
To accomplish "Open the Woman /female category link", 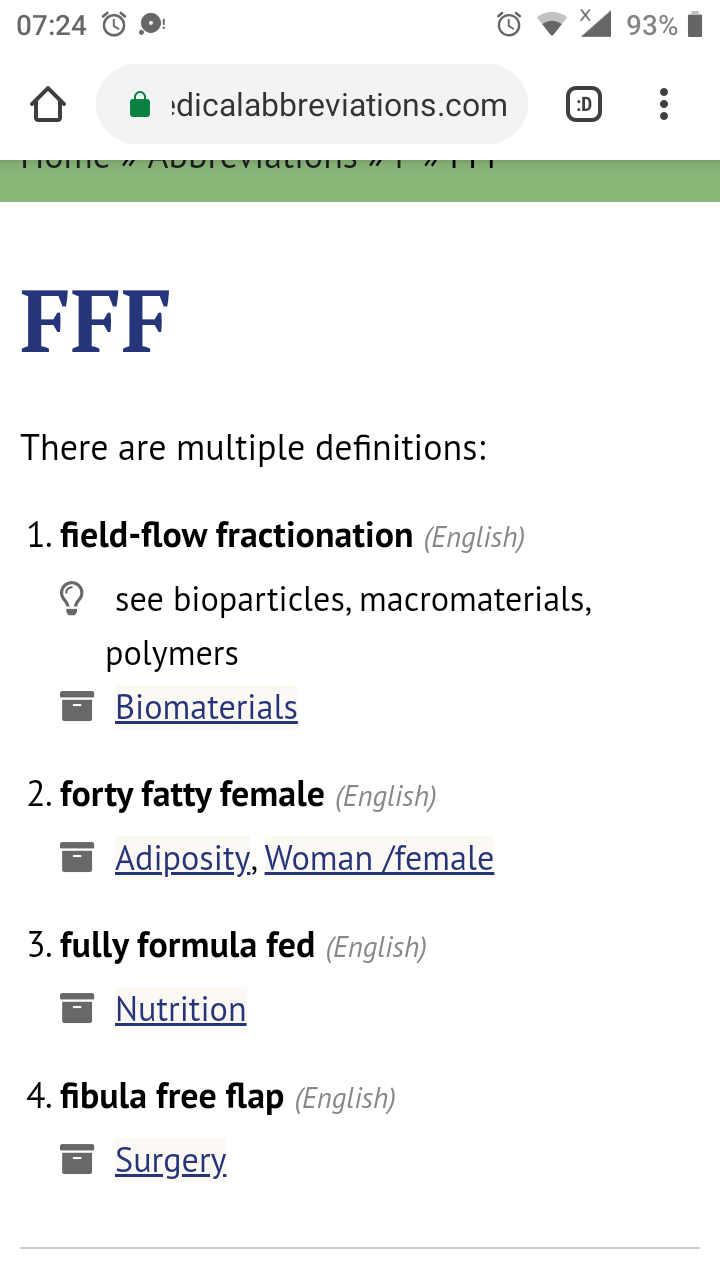I will [379, 858].
